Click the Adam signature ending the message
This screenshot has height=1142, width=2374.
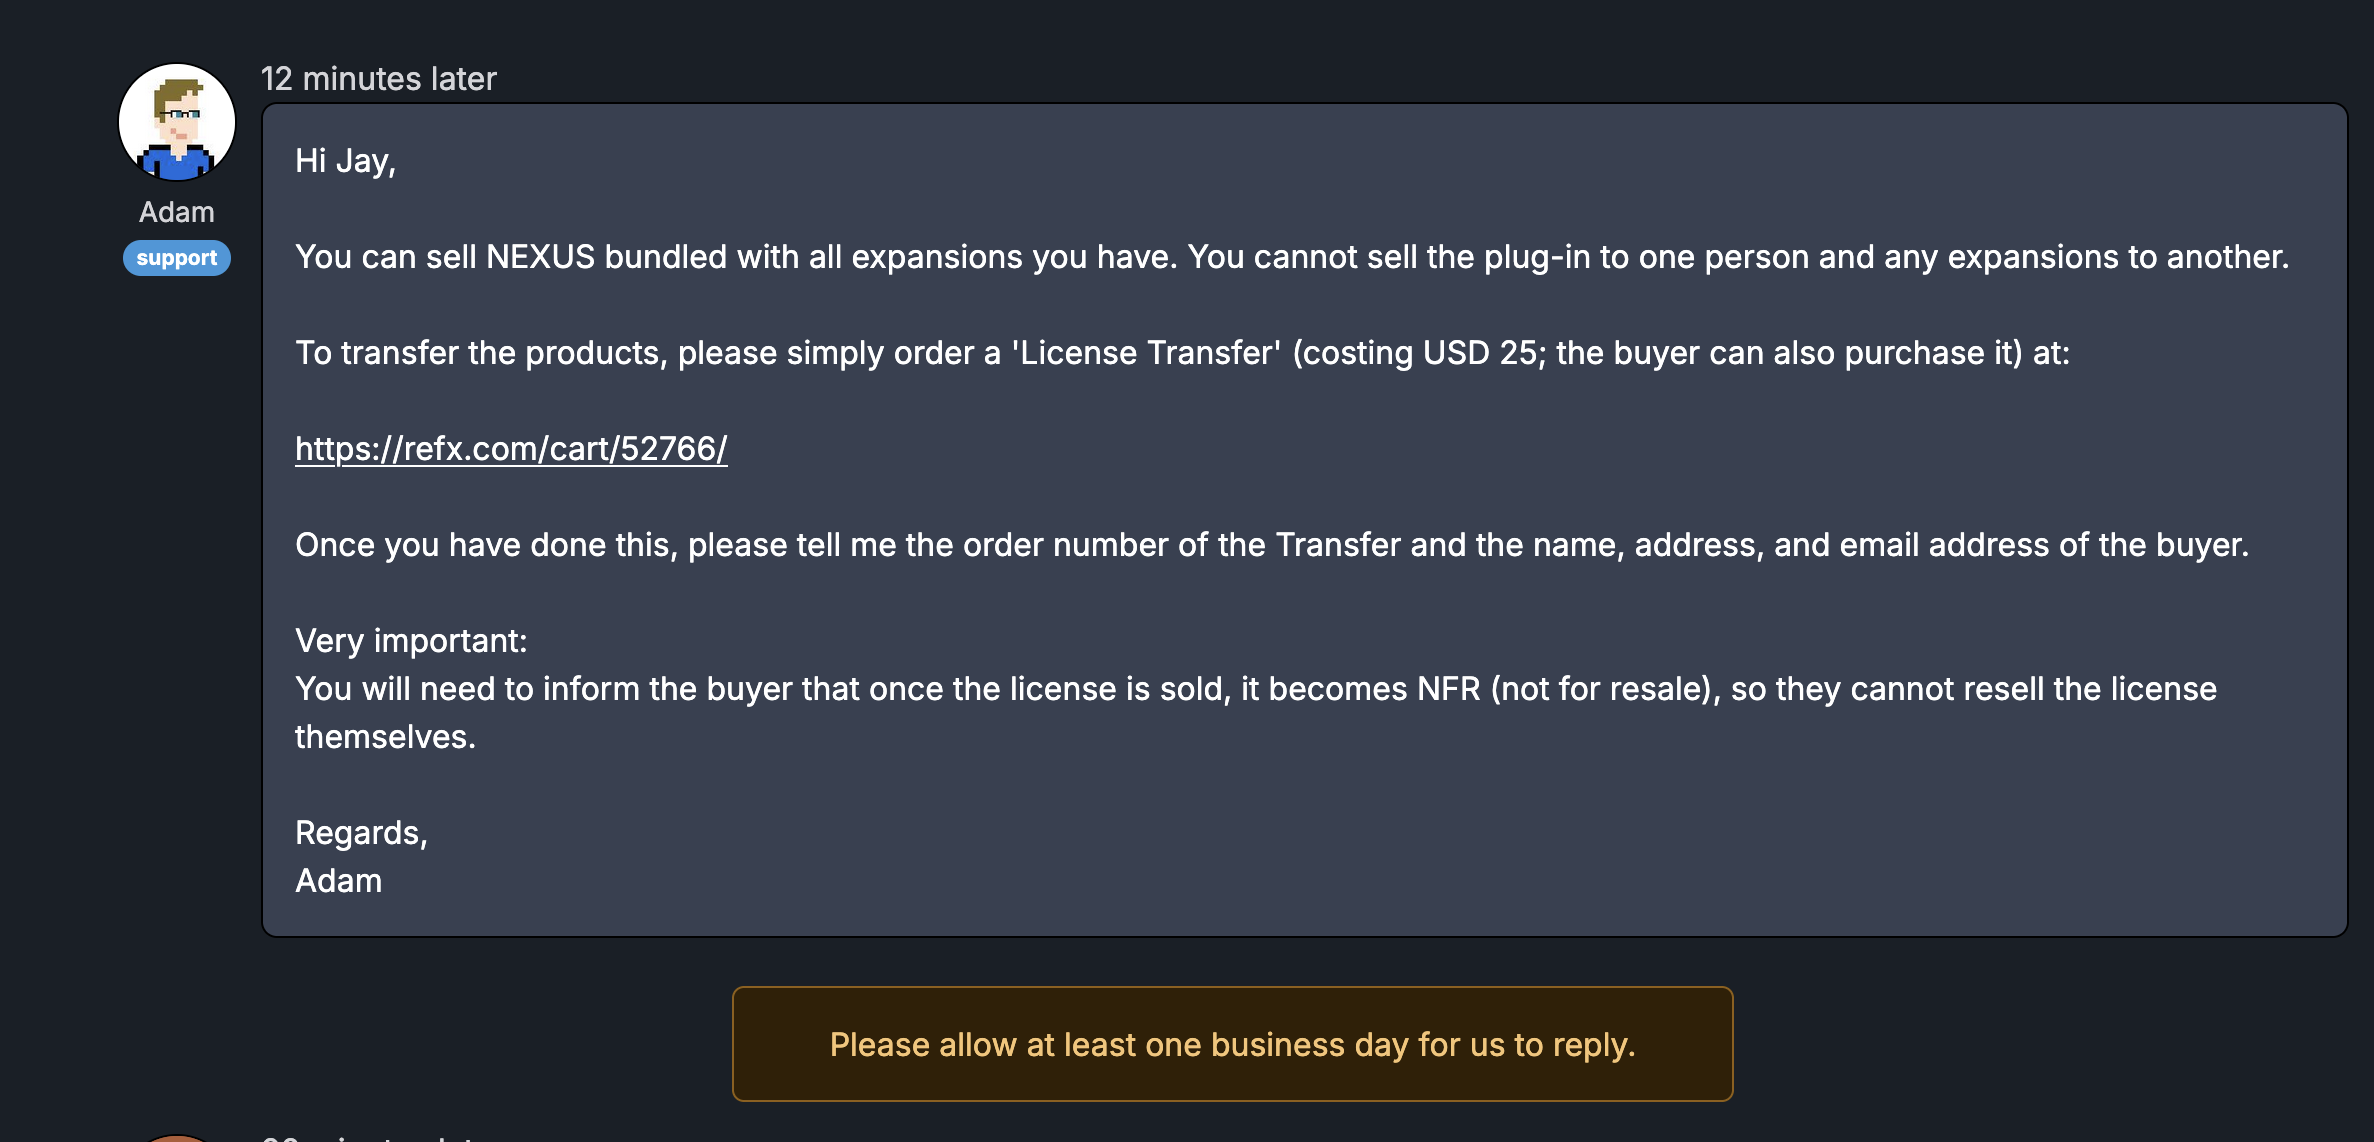pos(339,881)
